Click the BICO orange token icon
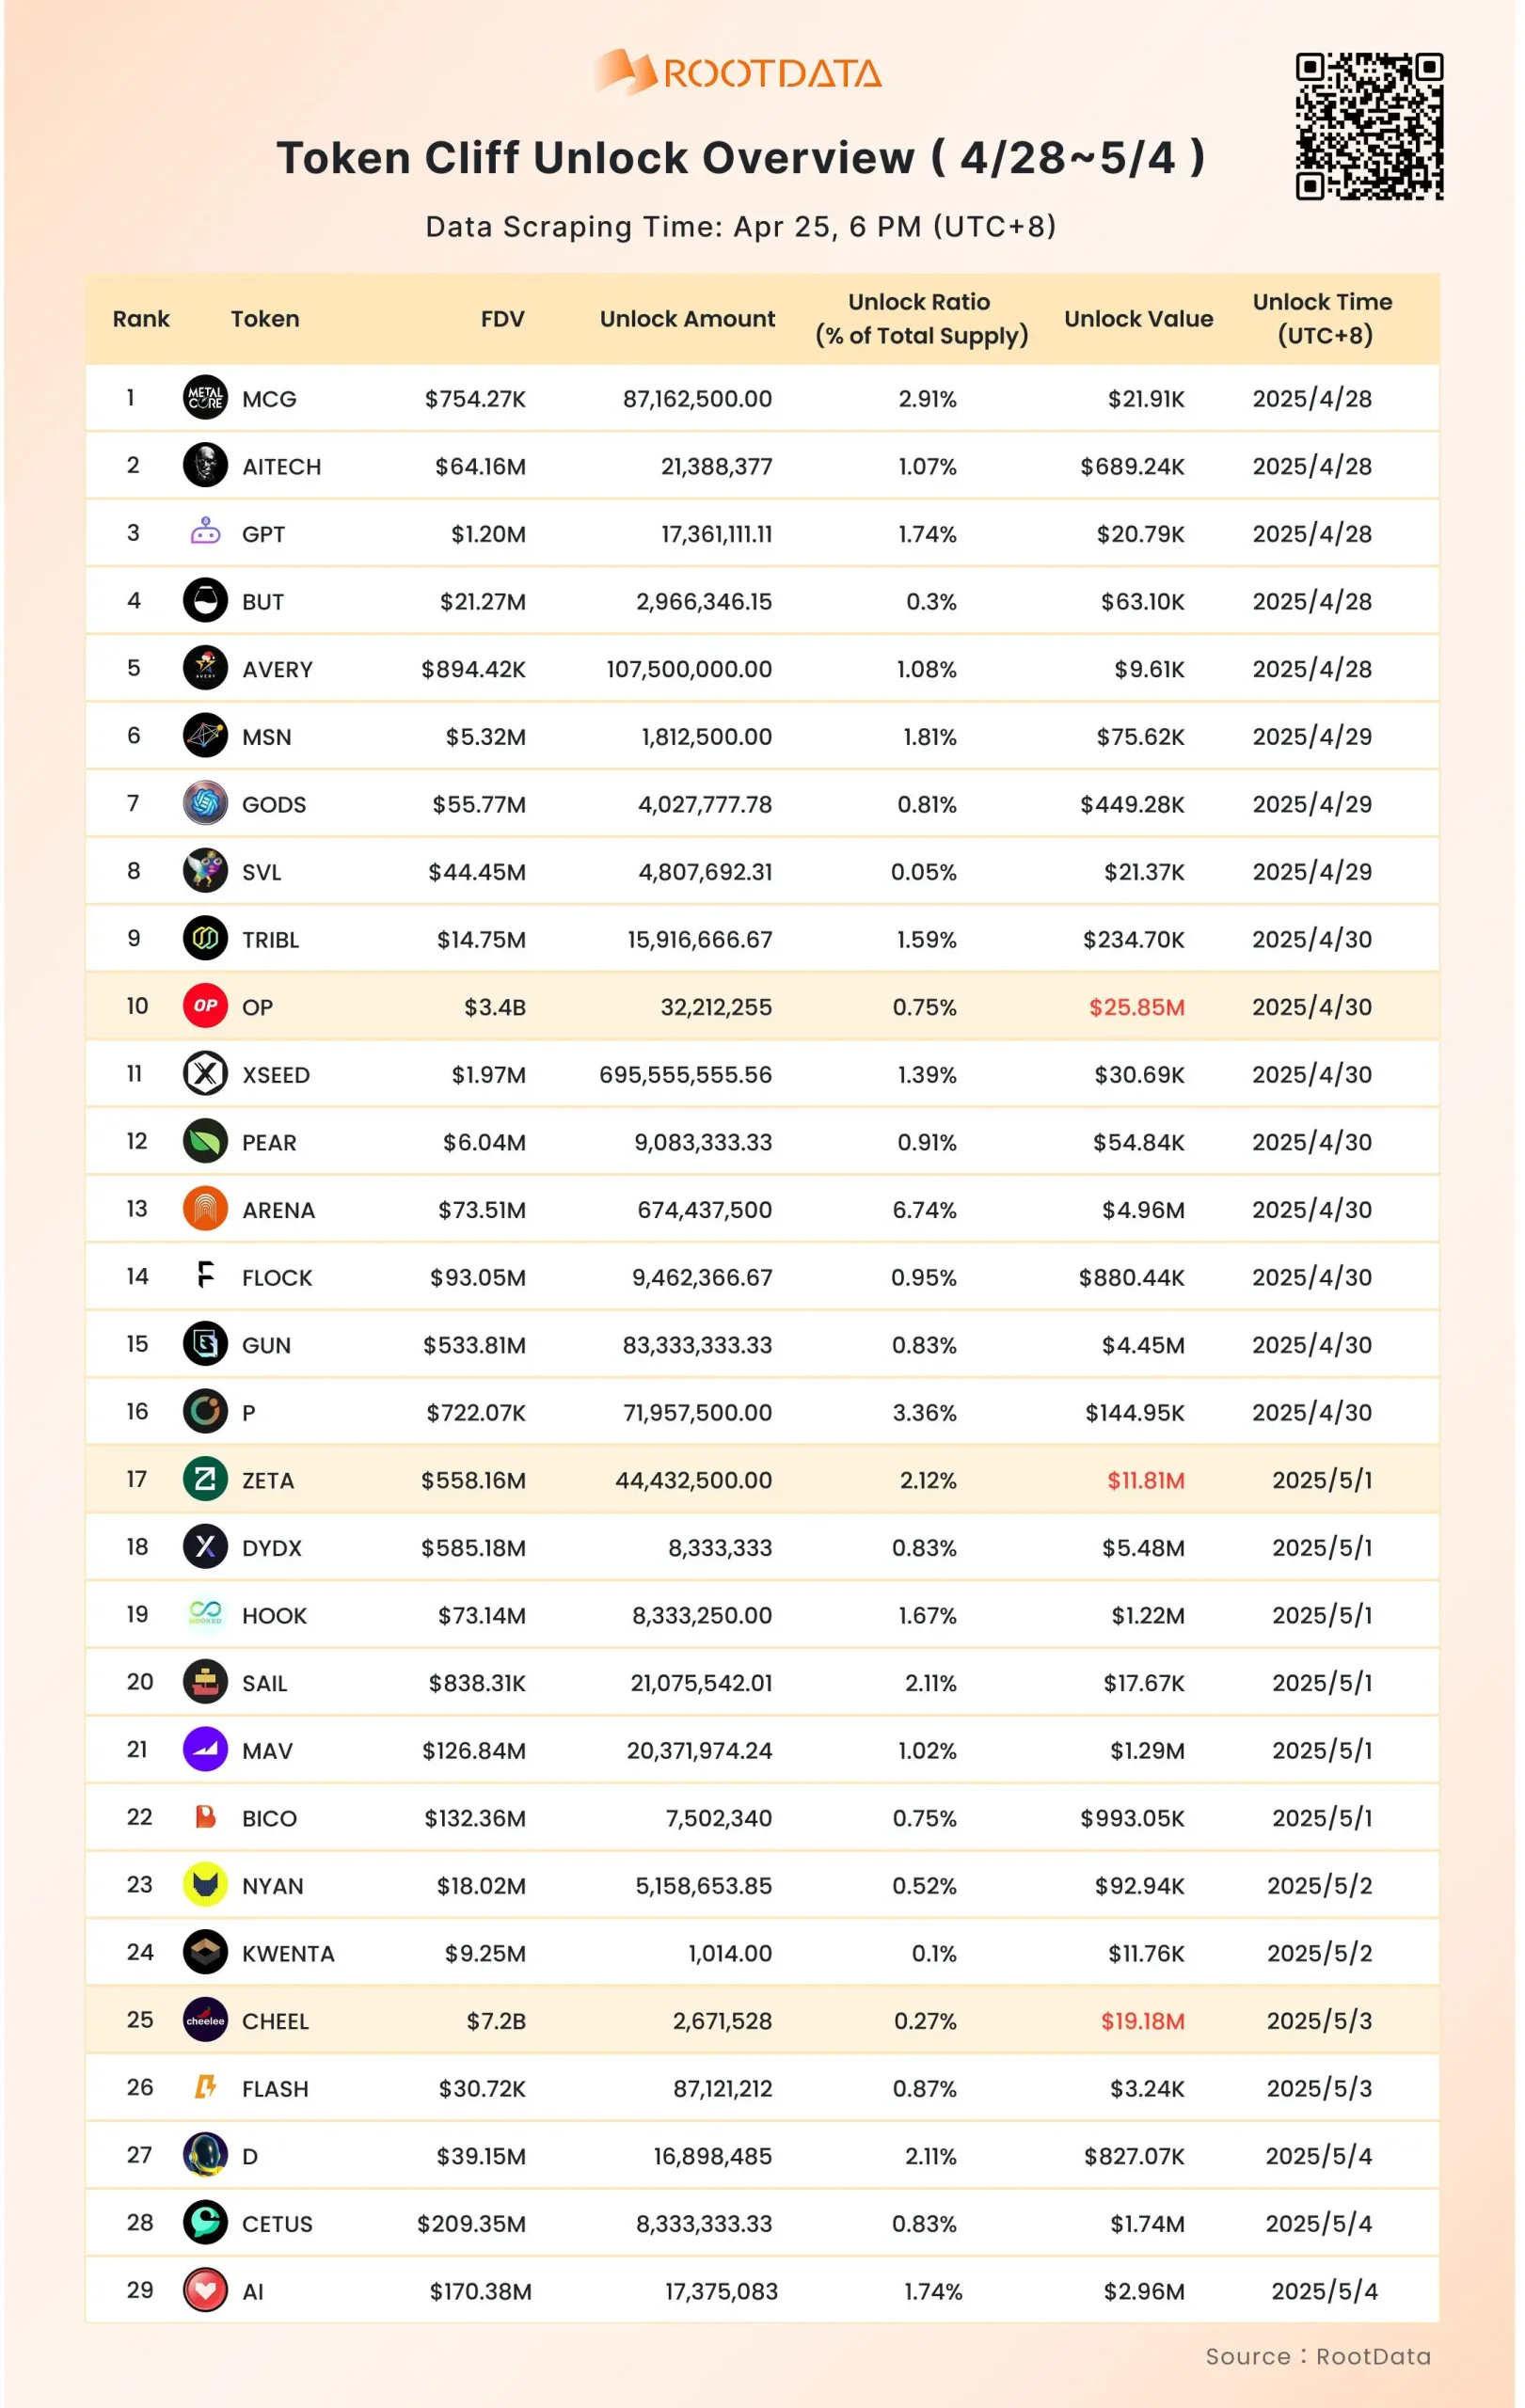Image resolution: width=1525 pixels, height=2408 pixels. coord(205,1817)
